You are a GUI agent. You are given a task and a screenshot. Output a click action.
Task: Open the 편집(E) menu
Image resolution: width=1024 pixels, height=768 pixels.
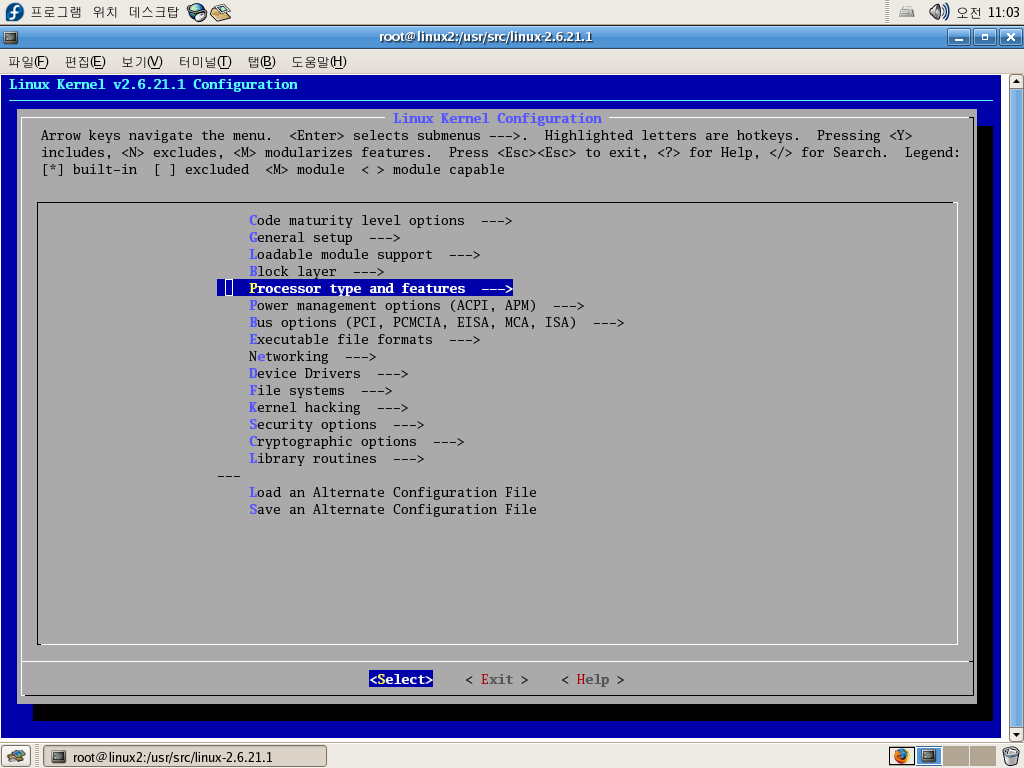pyautogui.click(x=84, y=62)
